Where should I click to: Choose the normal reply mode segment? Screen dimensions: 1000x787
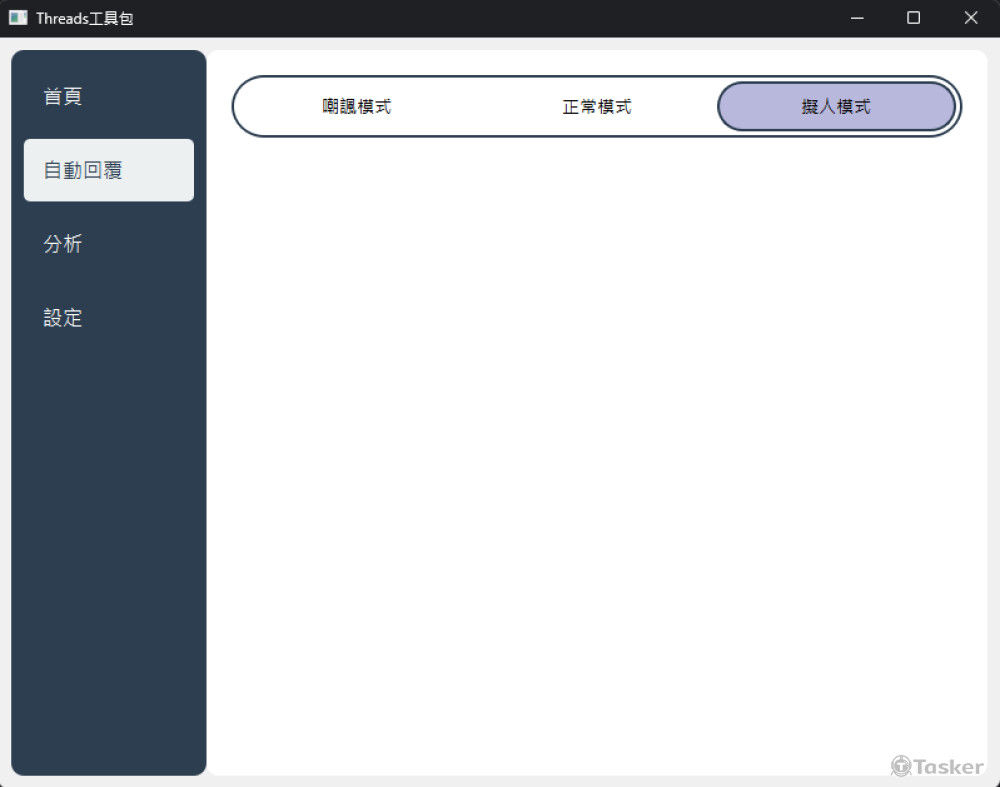click(x=597, y=107)
